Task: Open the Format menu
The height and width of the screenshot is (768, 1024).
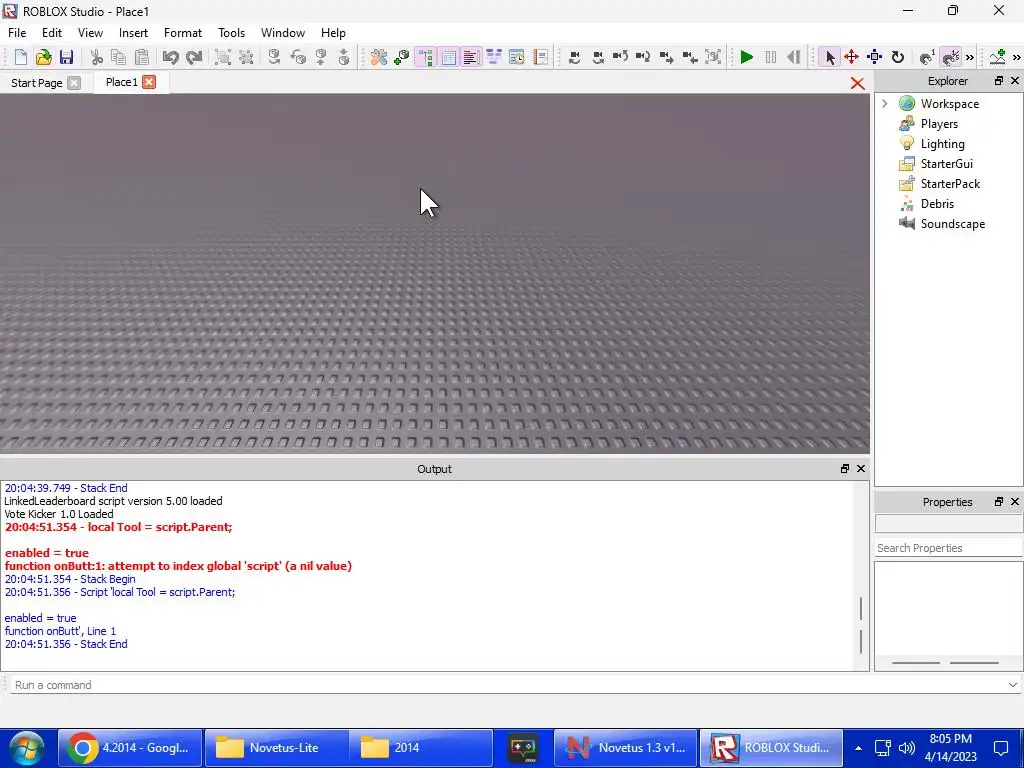Action: (183, 33)
